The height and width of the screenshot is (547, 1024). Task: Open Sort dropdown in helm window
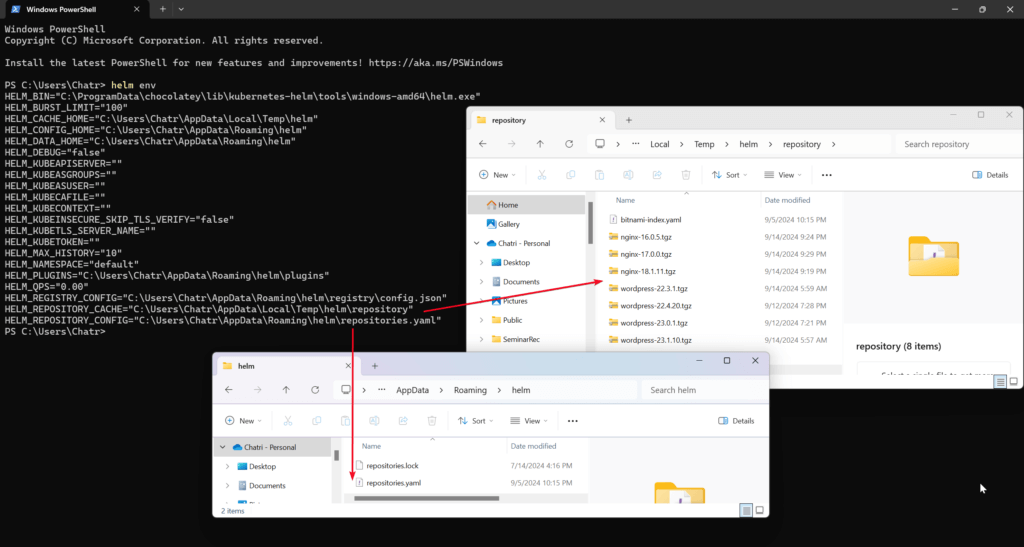(475, 421)
